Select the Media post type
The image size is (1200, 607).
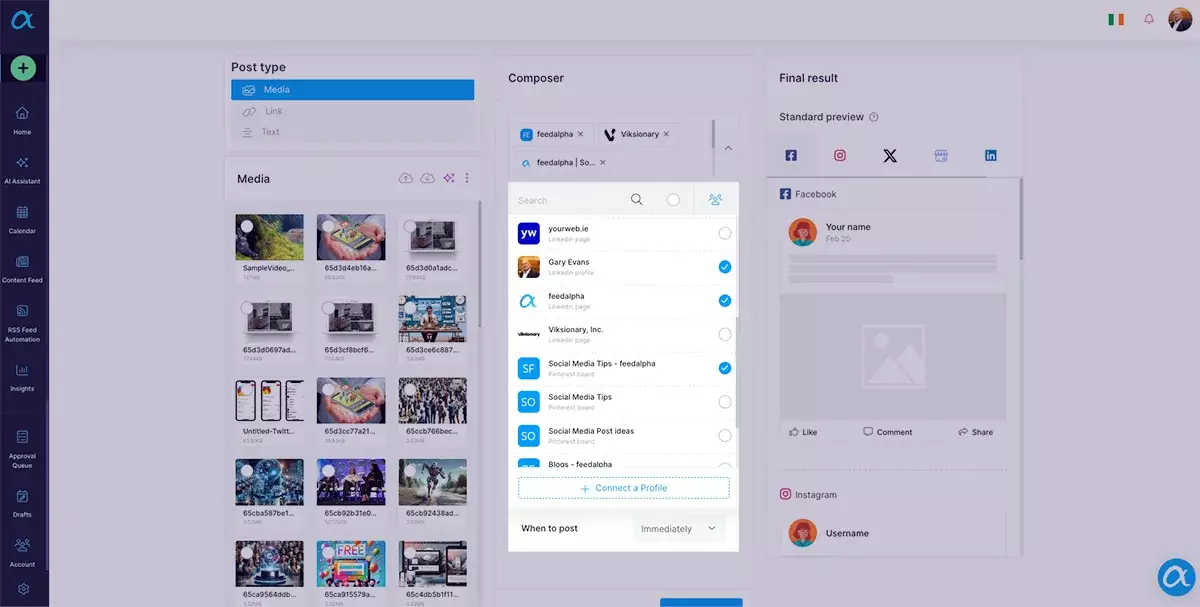[352, 90]
